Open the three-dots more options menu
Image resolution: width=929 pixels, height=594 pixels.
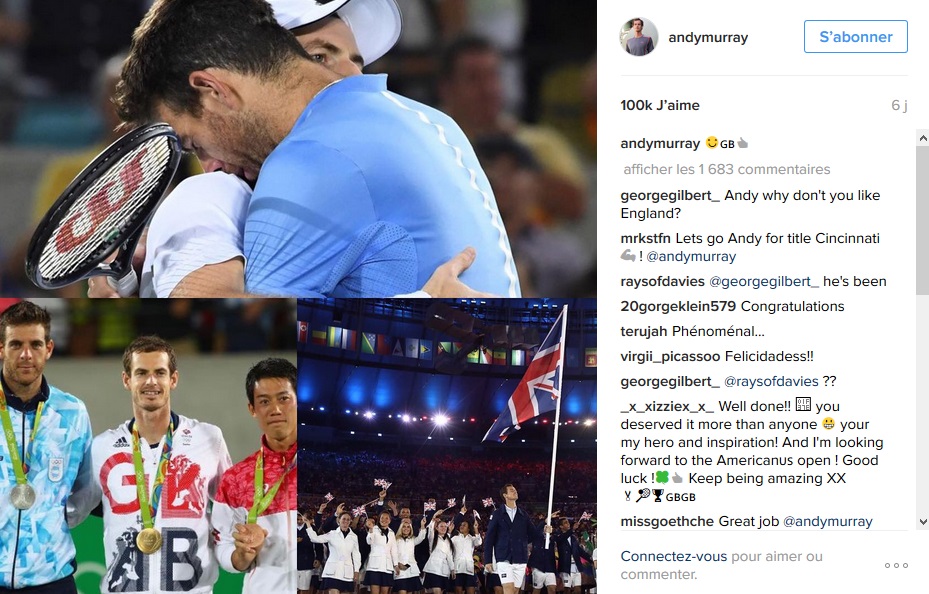click(x=896, y=566)
